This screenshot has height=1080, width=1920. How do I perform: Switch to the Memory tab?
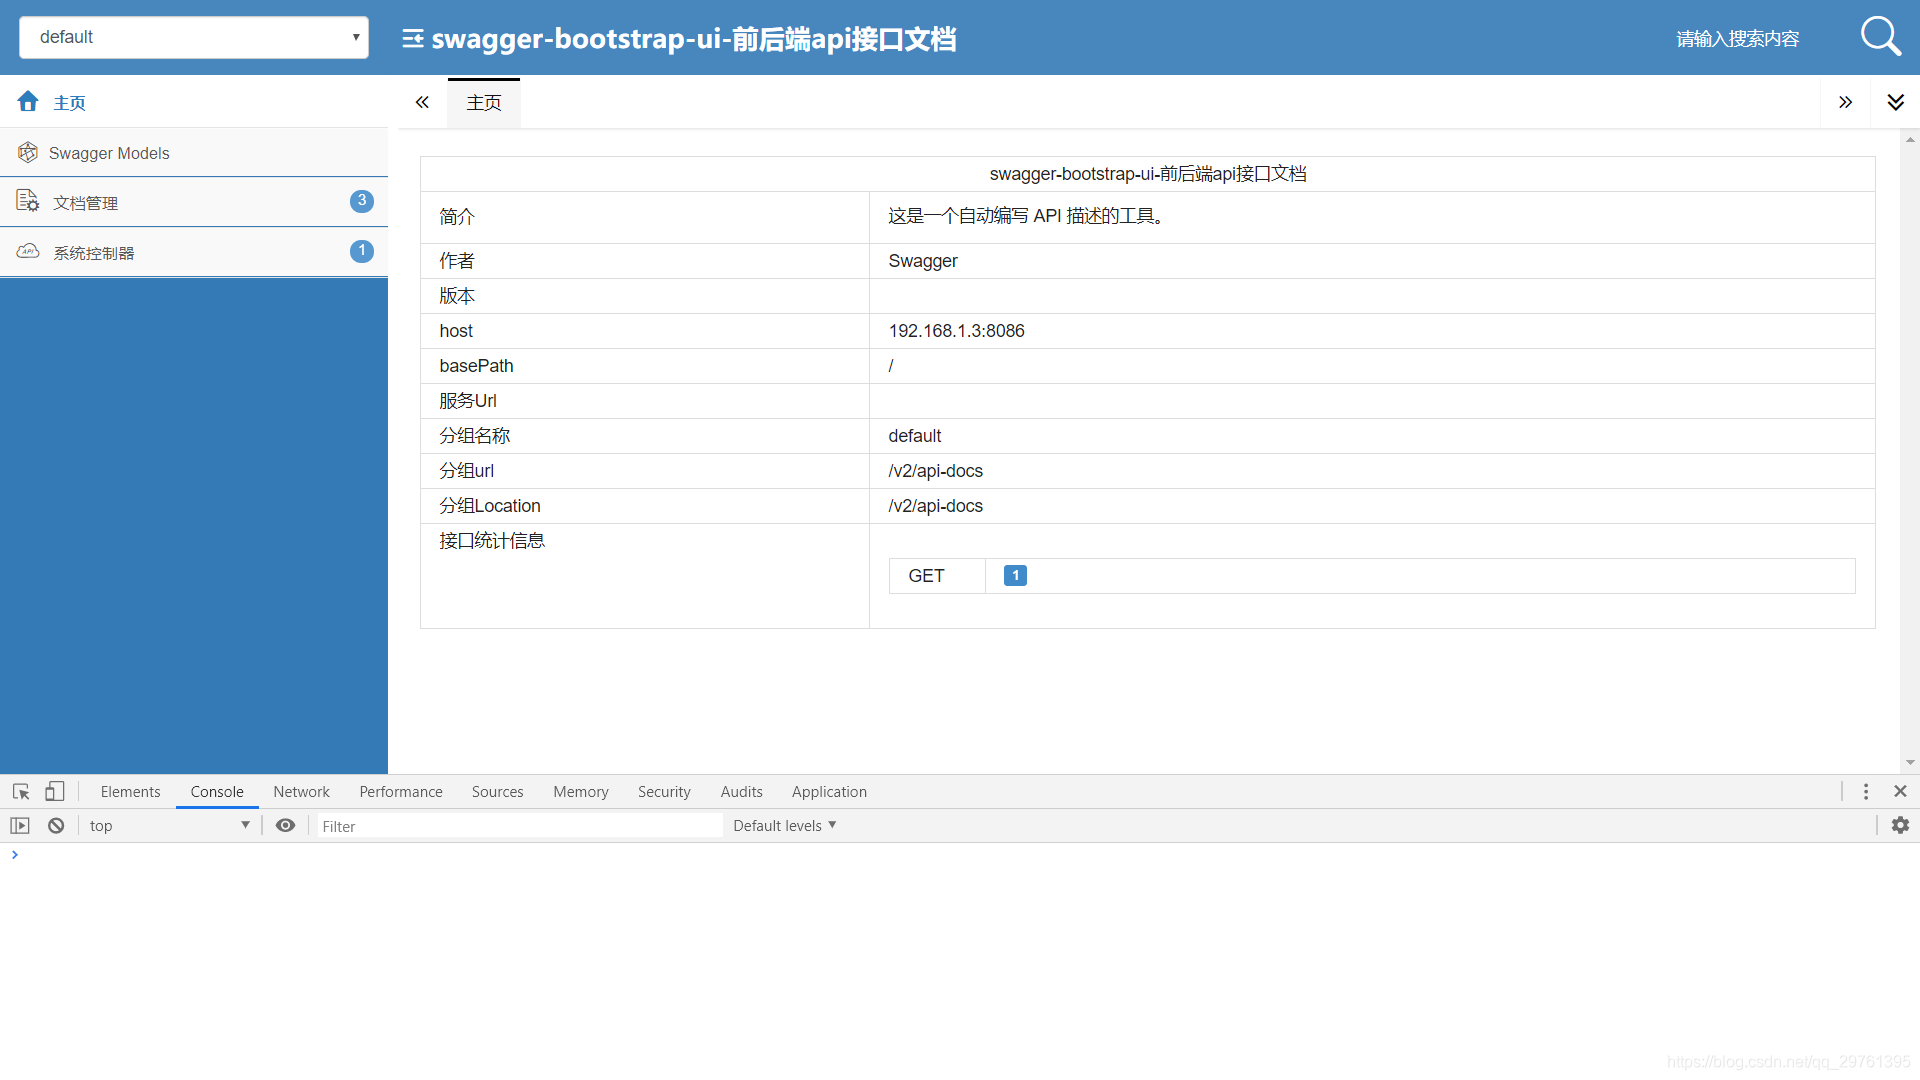(x=581, y=791)
